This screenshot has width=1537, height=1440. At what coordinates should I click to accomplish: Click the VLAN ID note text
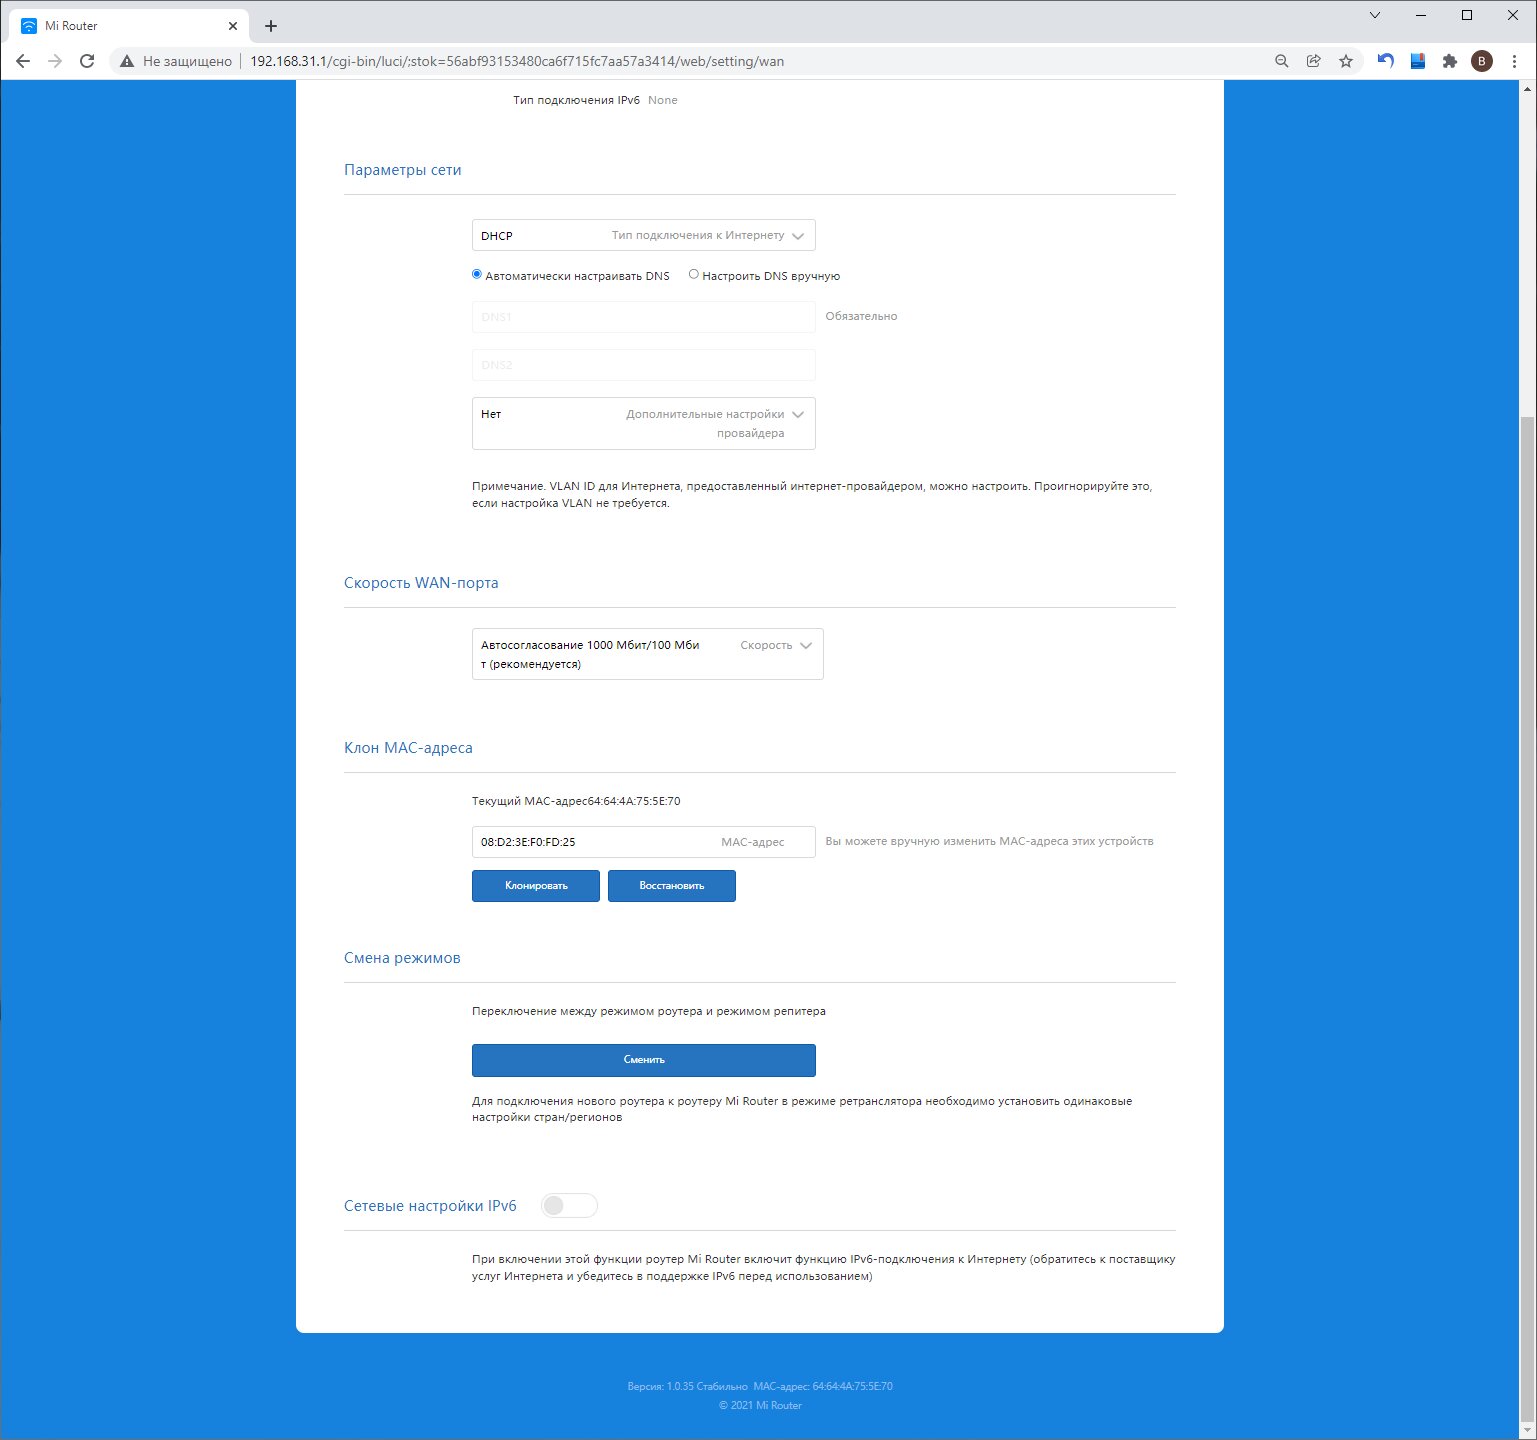[x=812, y=495]
